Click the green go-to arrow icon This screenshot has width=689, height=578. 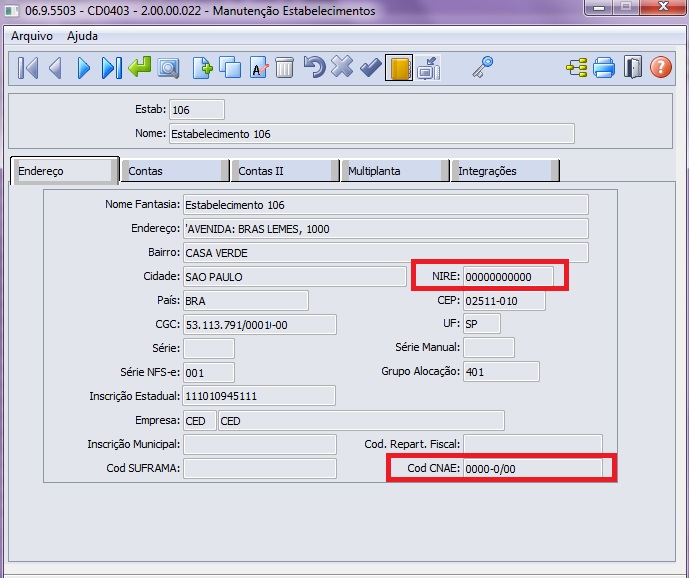tap(140, 67)
